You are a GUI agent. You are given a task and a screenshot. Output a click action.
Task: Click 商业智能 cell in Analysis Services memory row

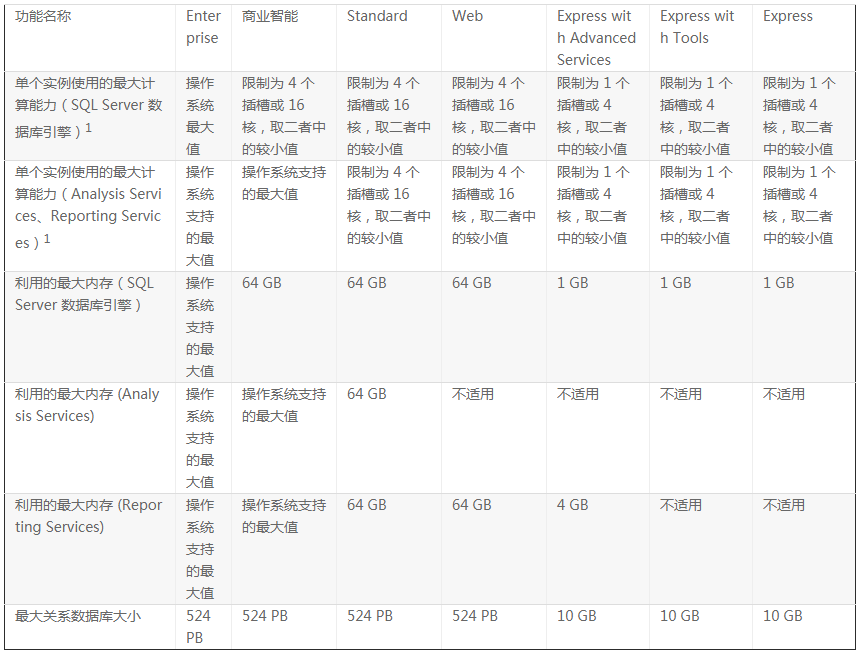click(x=284, y=405)
